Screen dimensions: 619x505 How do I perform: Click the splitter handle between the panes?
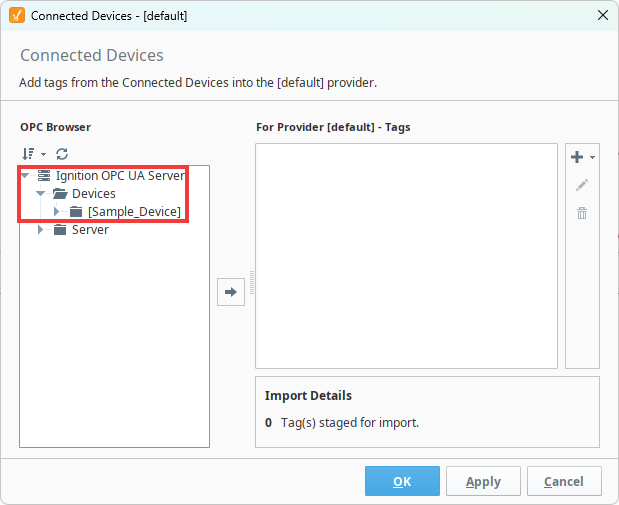(x=252, y=282)
